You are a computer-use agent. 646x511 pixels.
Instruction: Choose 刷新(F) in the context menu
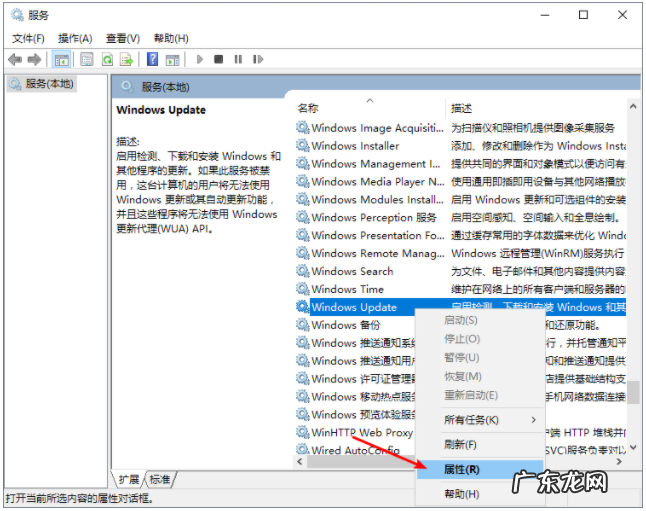480,445
